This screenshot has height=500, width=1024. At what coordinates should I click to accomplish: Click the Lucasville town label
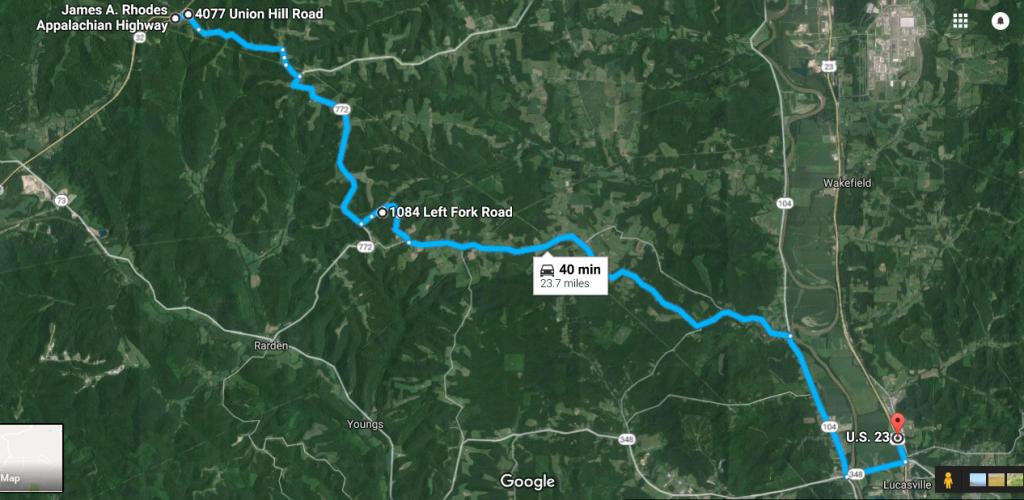pyautogui.click(x=906, y=486)
